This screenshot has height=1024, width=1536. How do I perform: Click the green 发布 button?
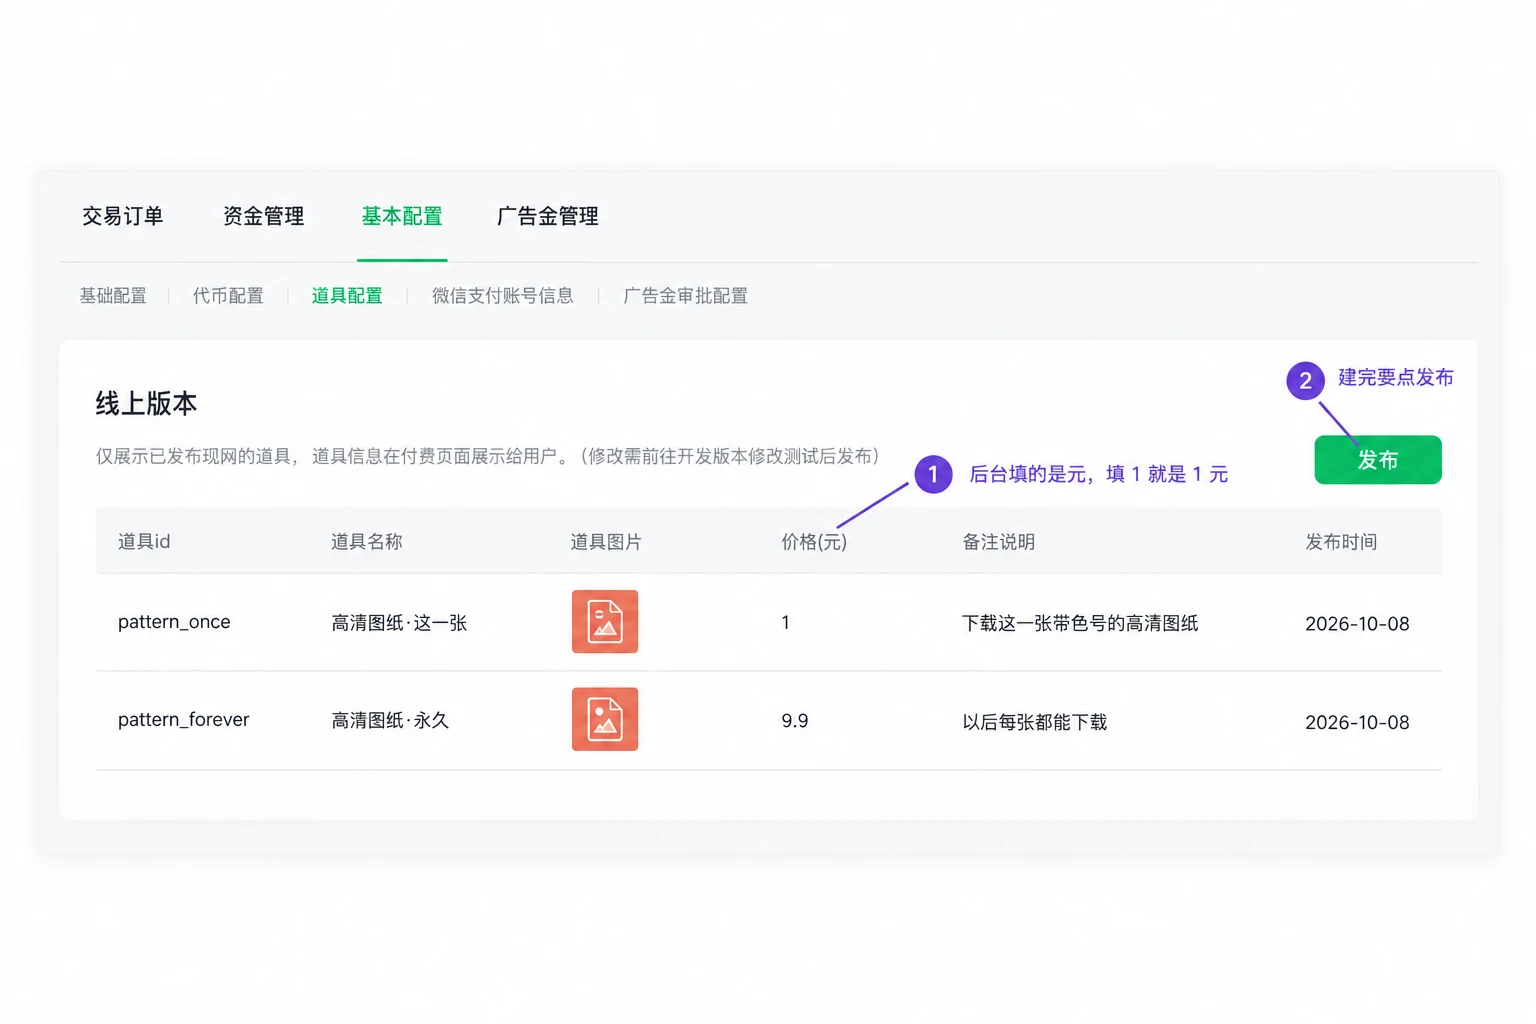coord(1378,460)
